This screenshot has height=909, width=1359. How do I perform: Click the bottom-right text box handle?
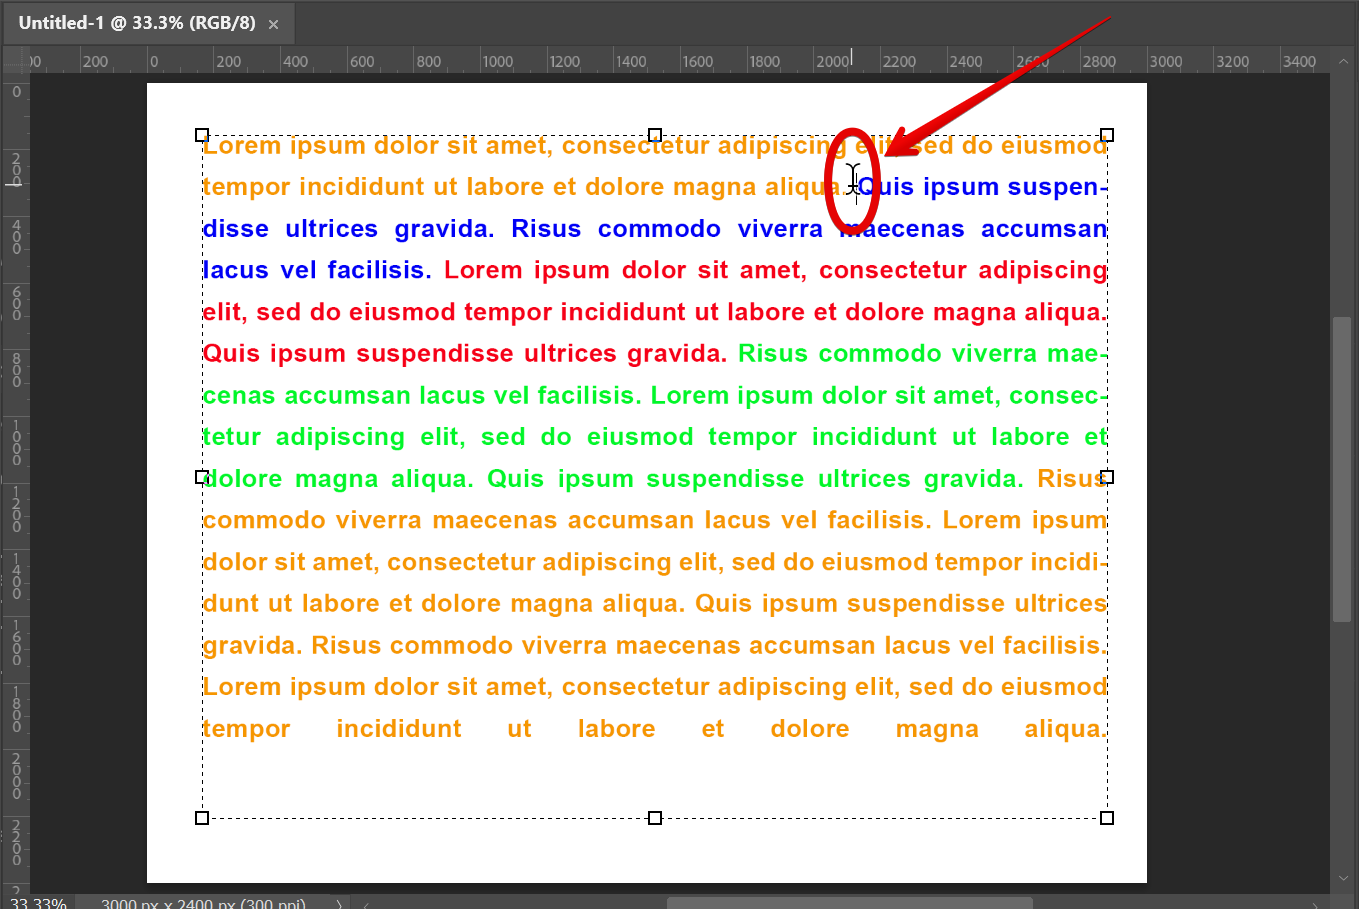(x=1107, y=817)
